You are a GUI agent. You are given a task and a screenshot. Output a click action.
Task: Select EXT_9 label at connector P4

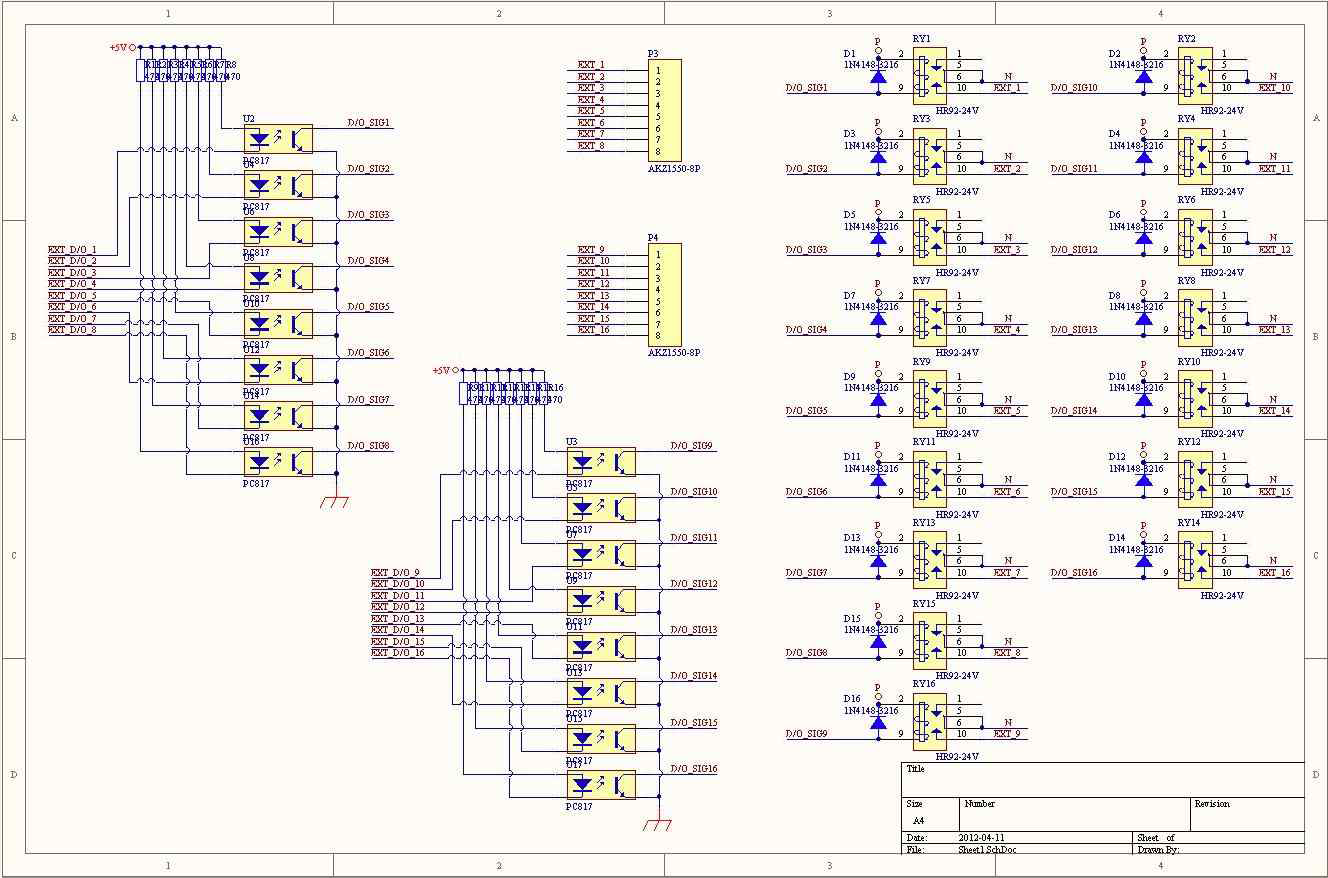(591, 250)
